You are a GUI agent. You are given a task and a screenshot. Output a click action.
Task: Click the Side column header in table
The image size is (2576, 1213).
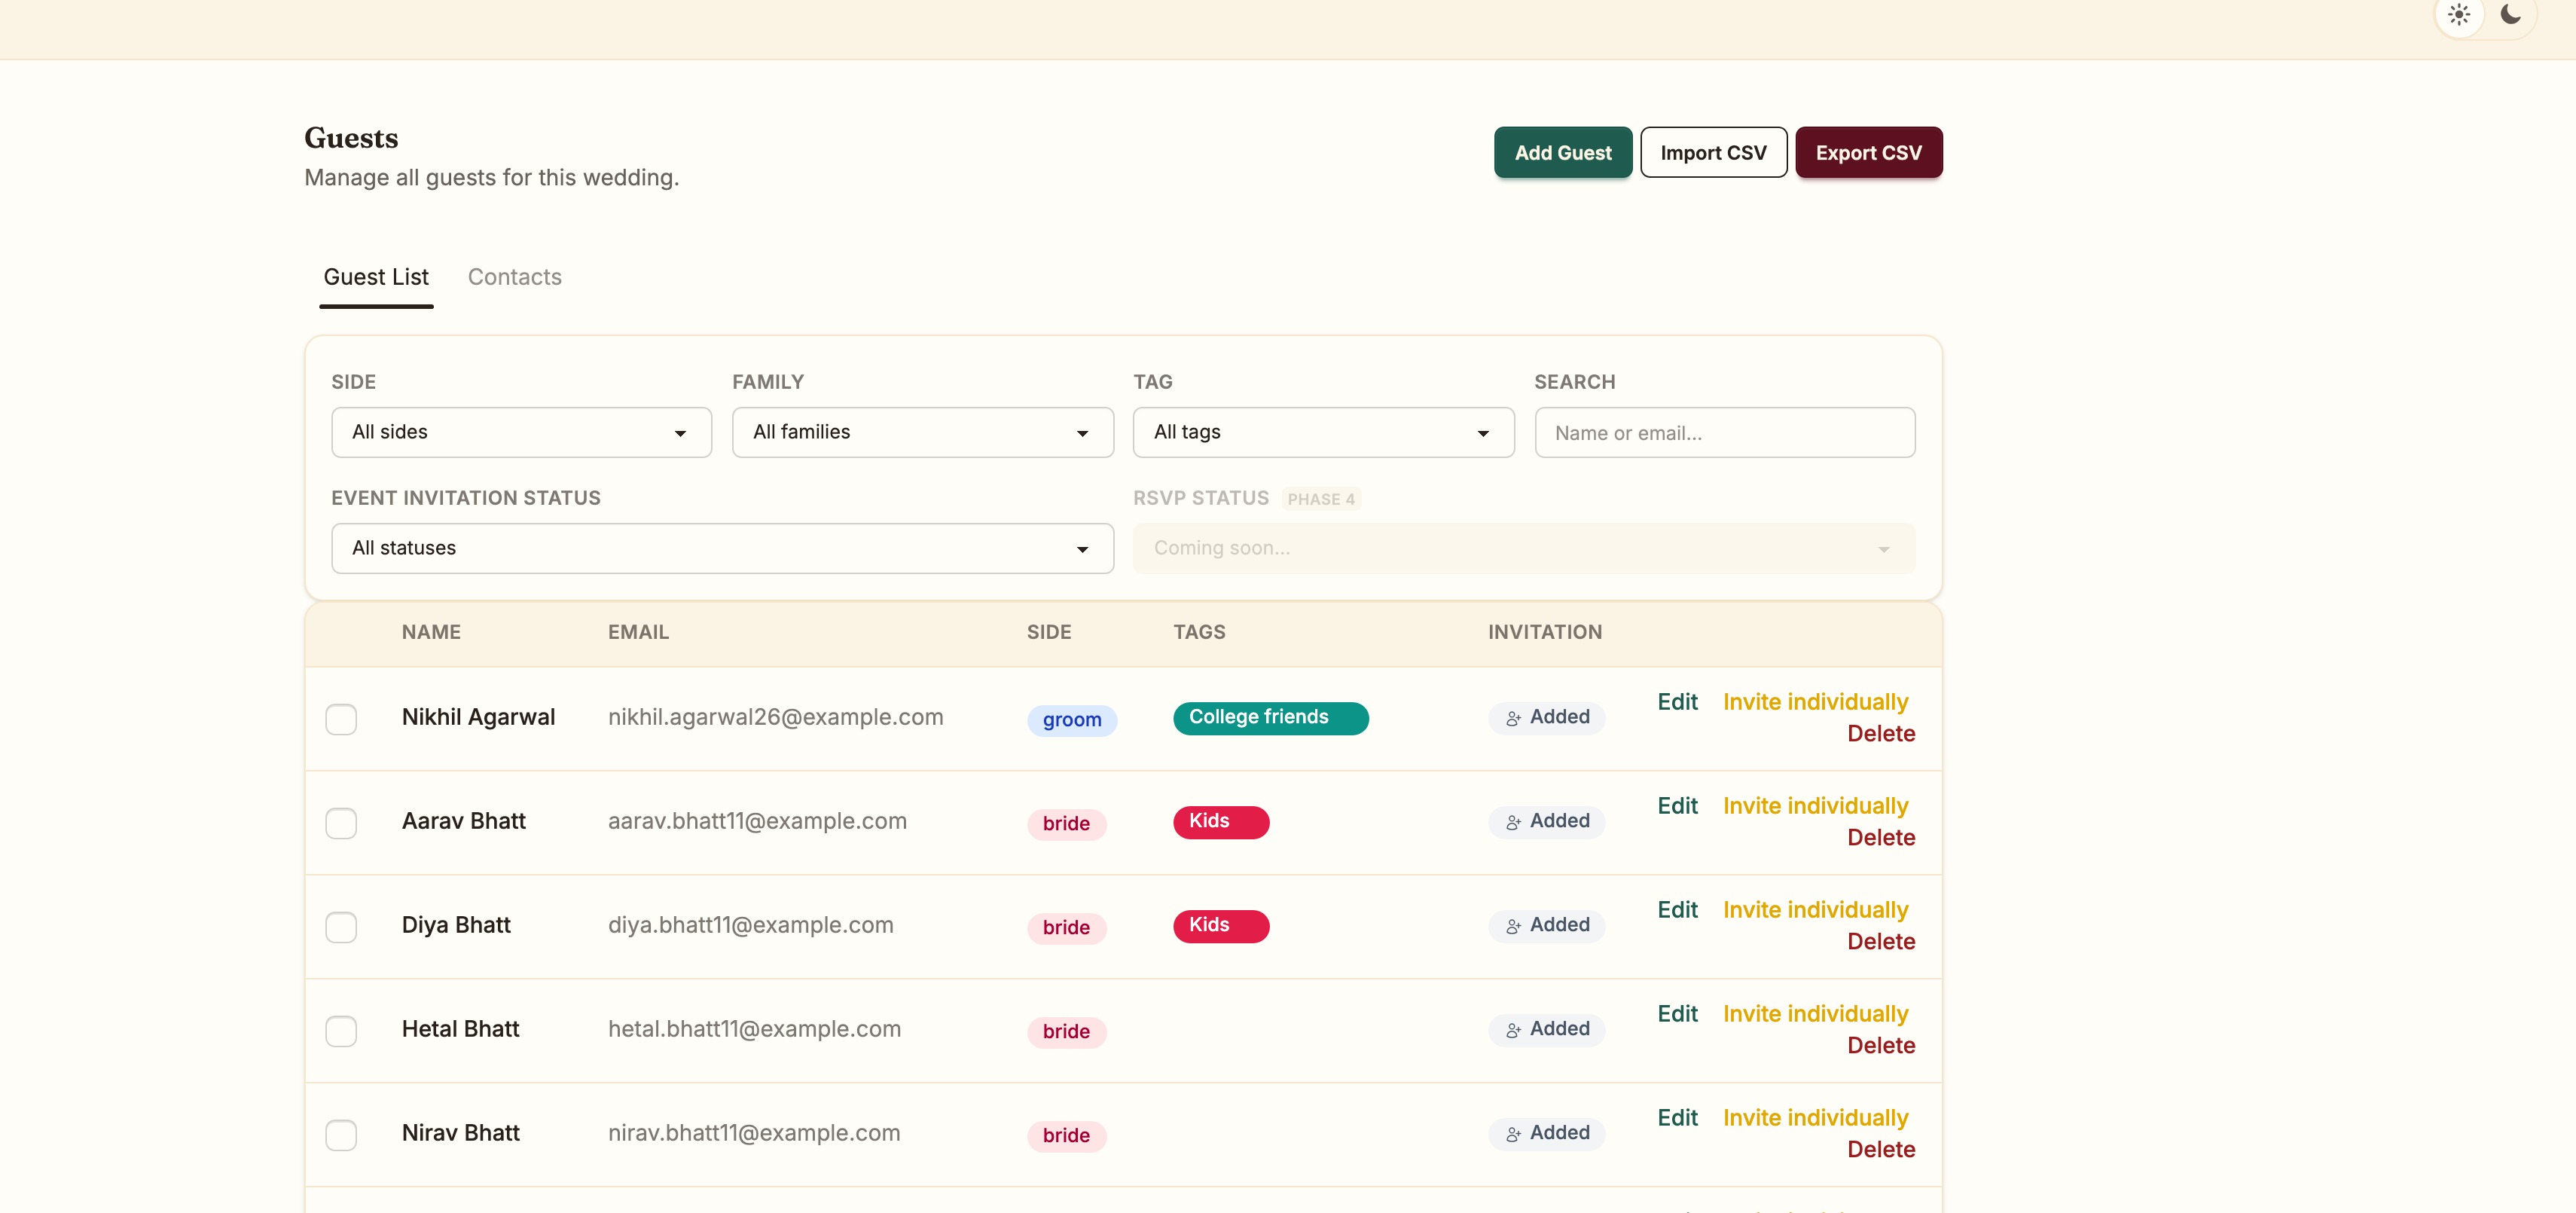(x=1049, y=632)
